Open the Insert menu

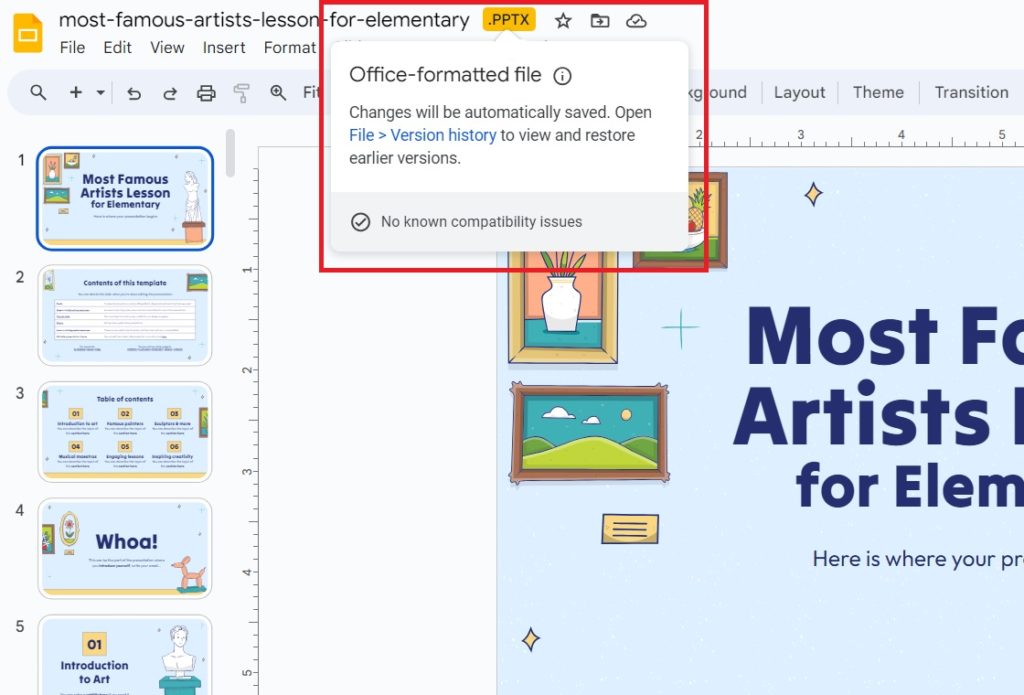pos(223,47)
